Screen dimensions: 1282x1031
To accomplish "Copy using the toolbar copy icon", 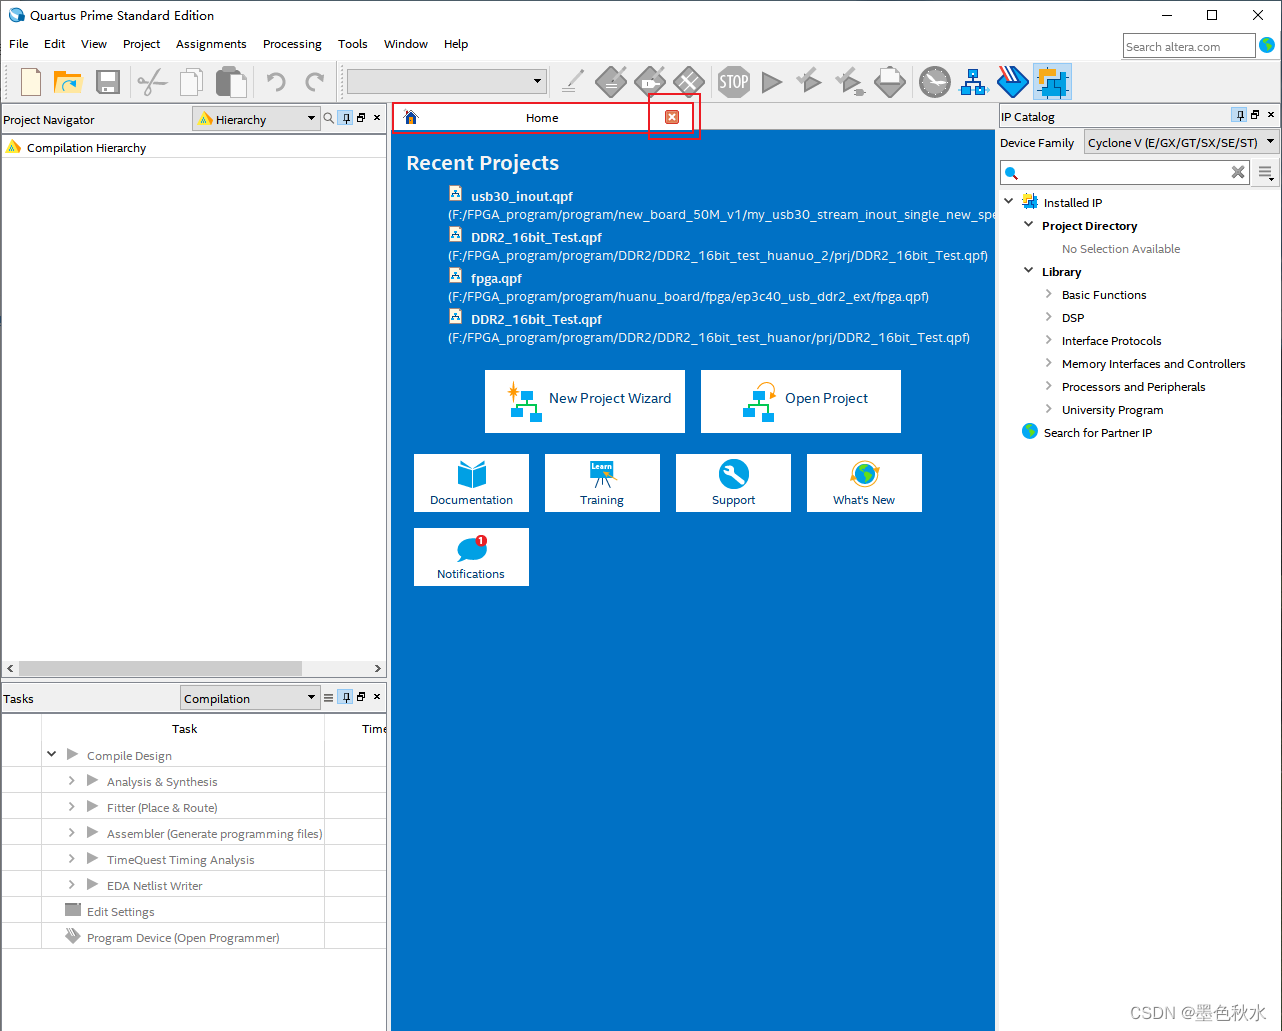I will click(x=191, y=82).
